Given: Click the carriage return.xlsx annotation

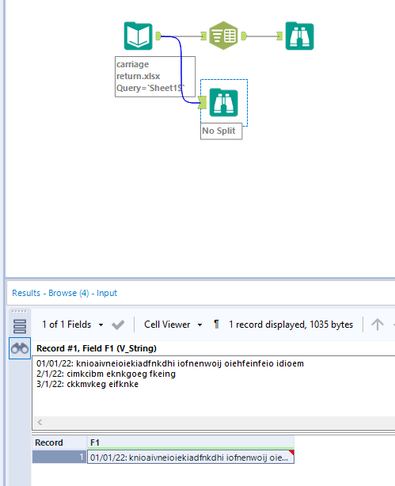Looking at the screenshot, I should pos(155,76).
